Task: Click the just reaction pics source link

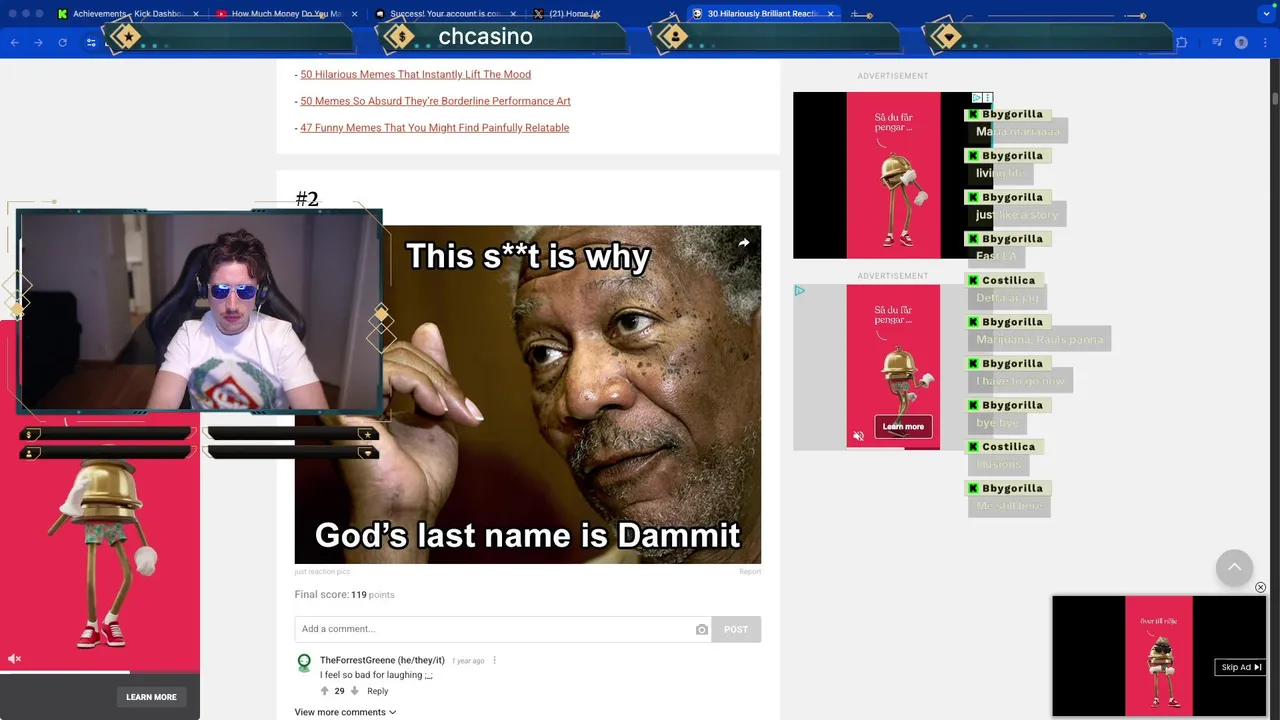Action: click(x=322, y=572)
